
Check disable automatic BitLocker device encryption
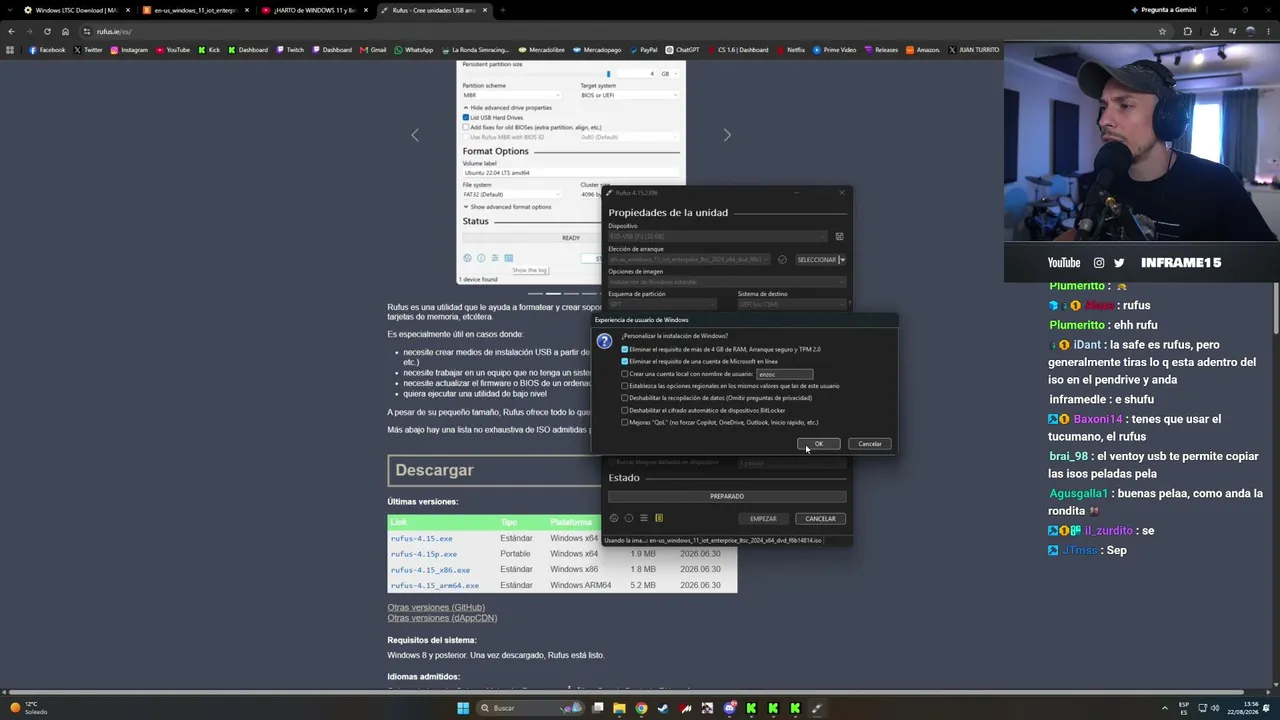[x=625, y=410]
